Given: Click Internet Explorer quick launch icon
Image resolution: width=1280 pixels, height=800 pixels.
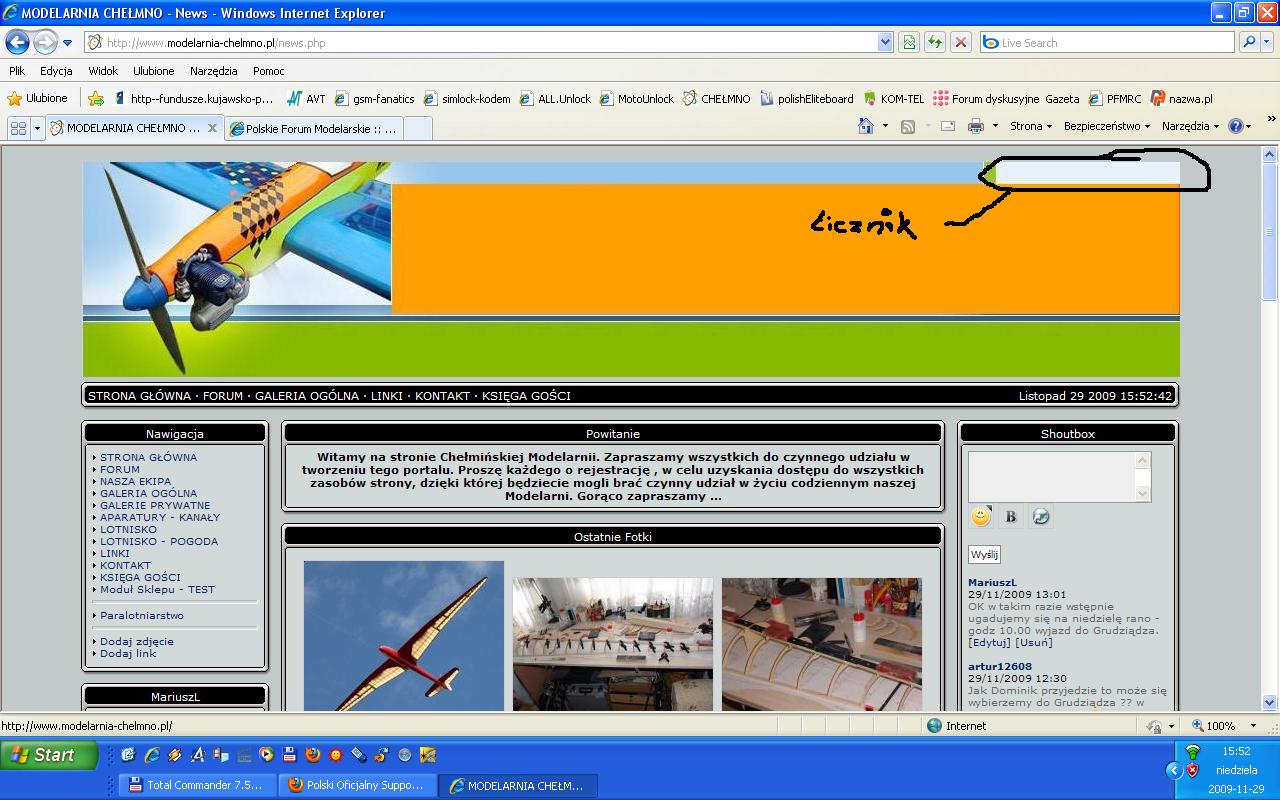Looking at the screenshot, I should [152, 755].
